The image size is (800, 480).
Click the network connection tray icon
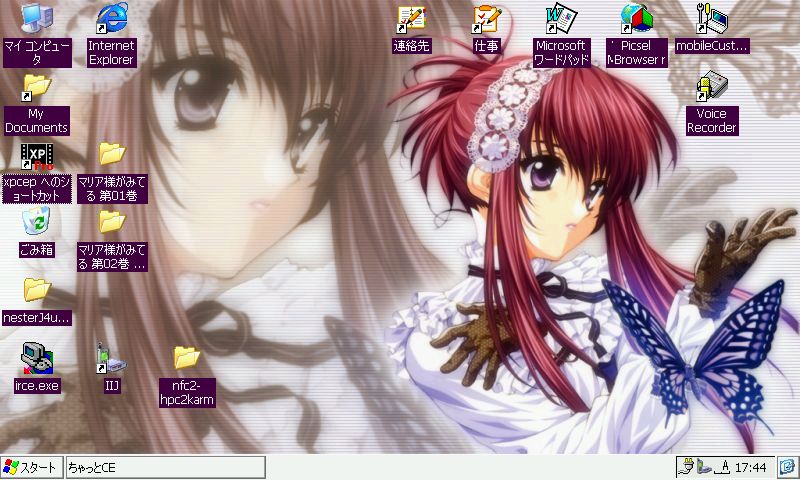705,467
